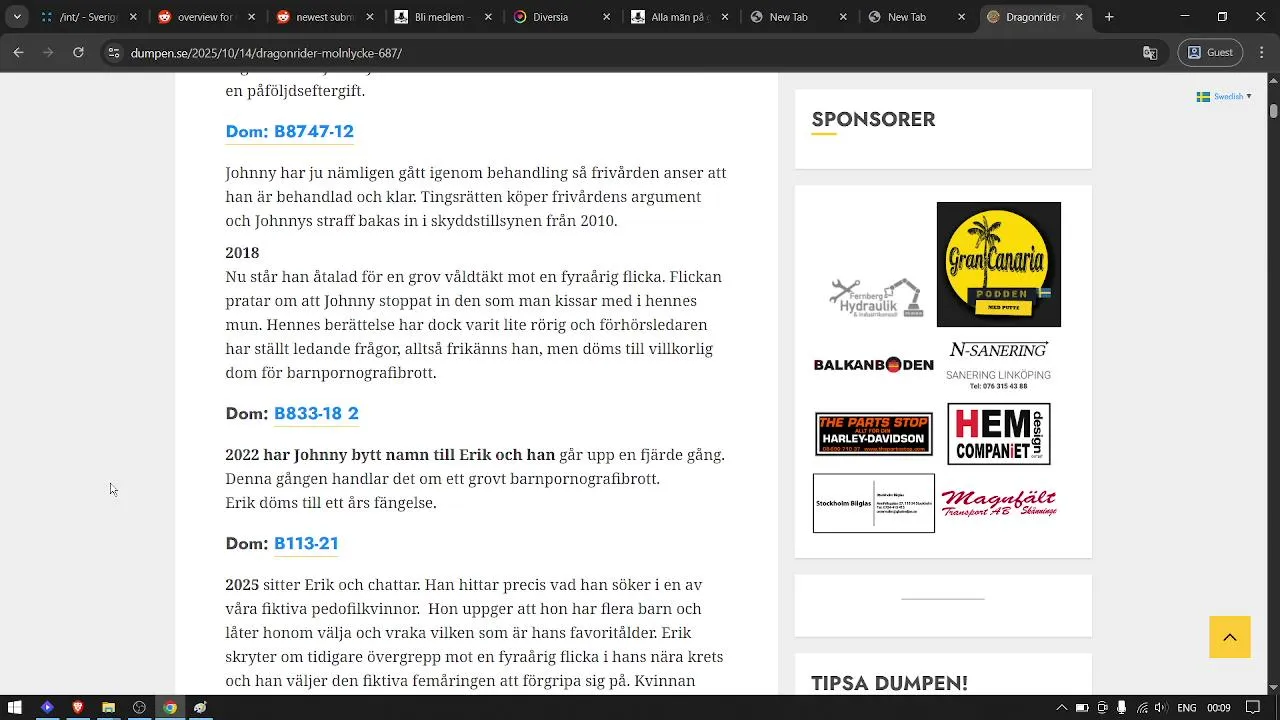1280x720 pixels.
Task: Click the TIPSA DUMPEN! heading
Action: [x=889, y=683]
